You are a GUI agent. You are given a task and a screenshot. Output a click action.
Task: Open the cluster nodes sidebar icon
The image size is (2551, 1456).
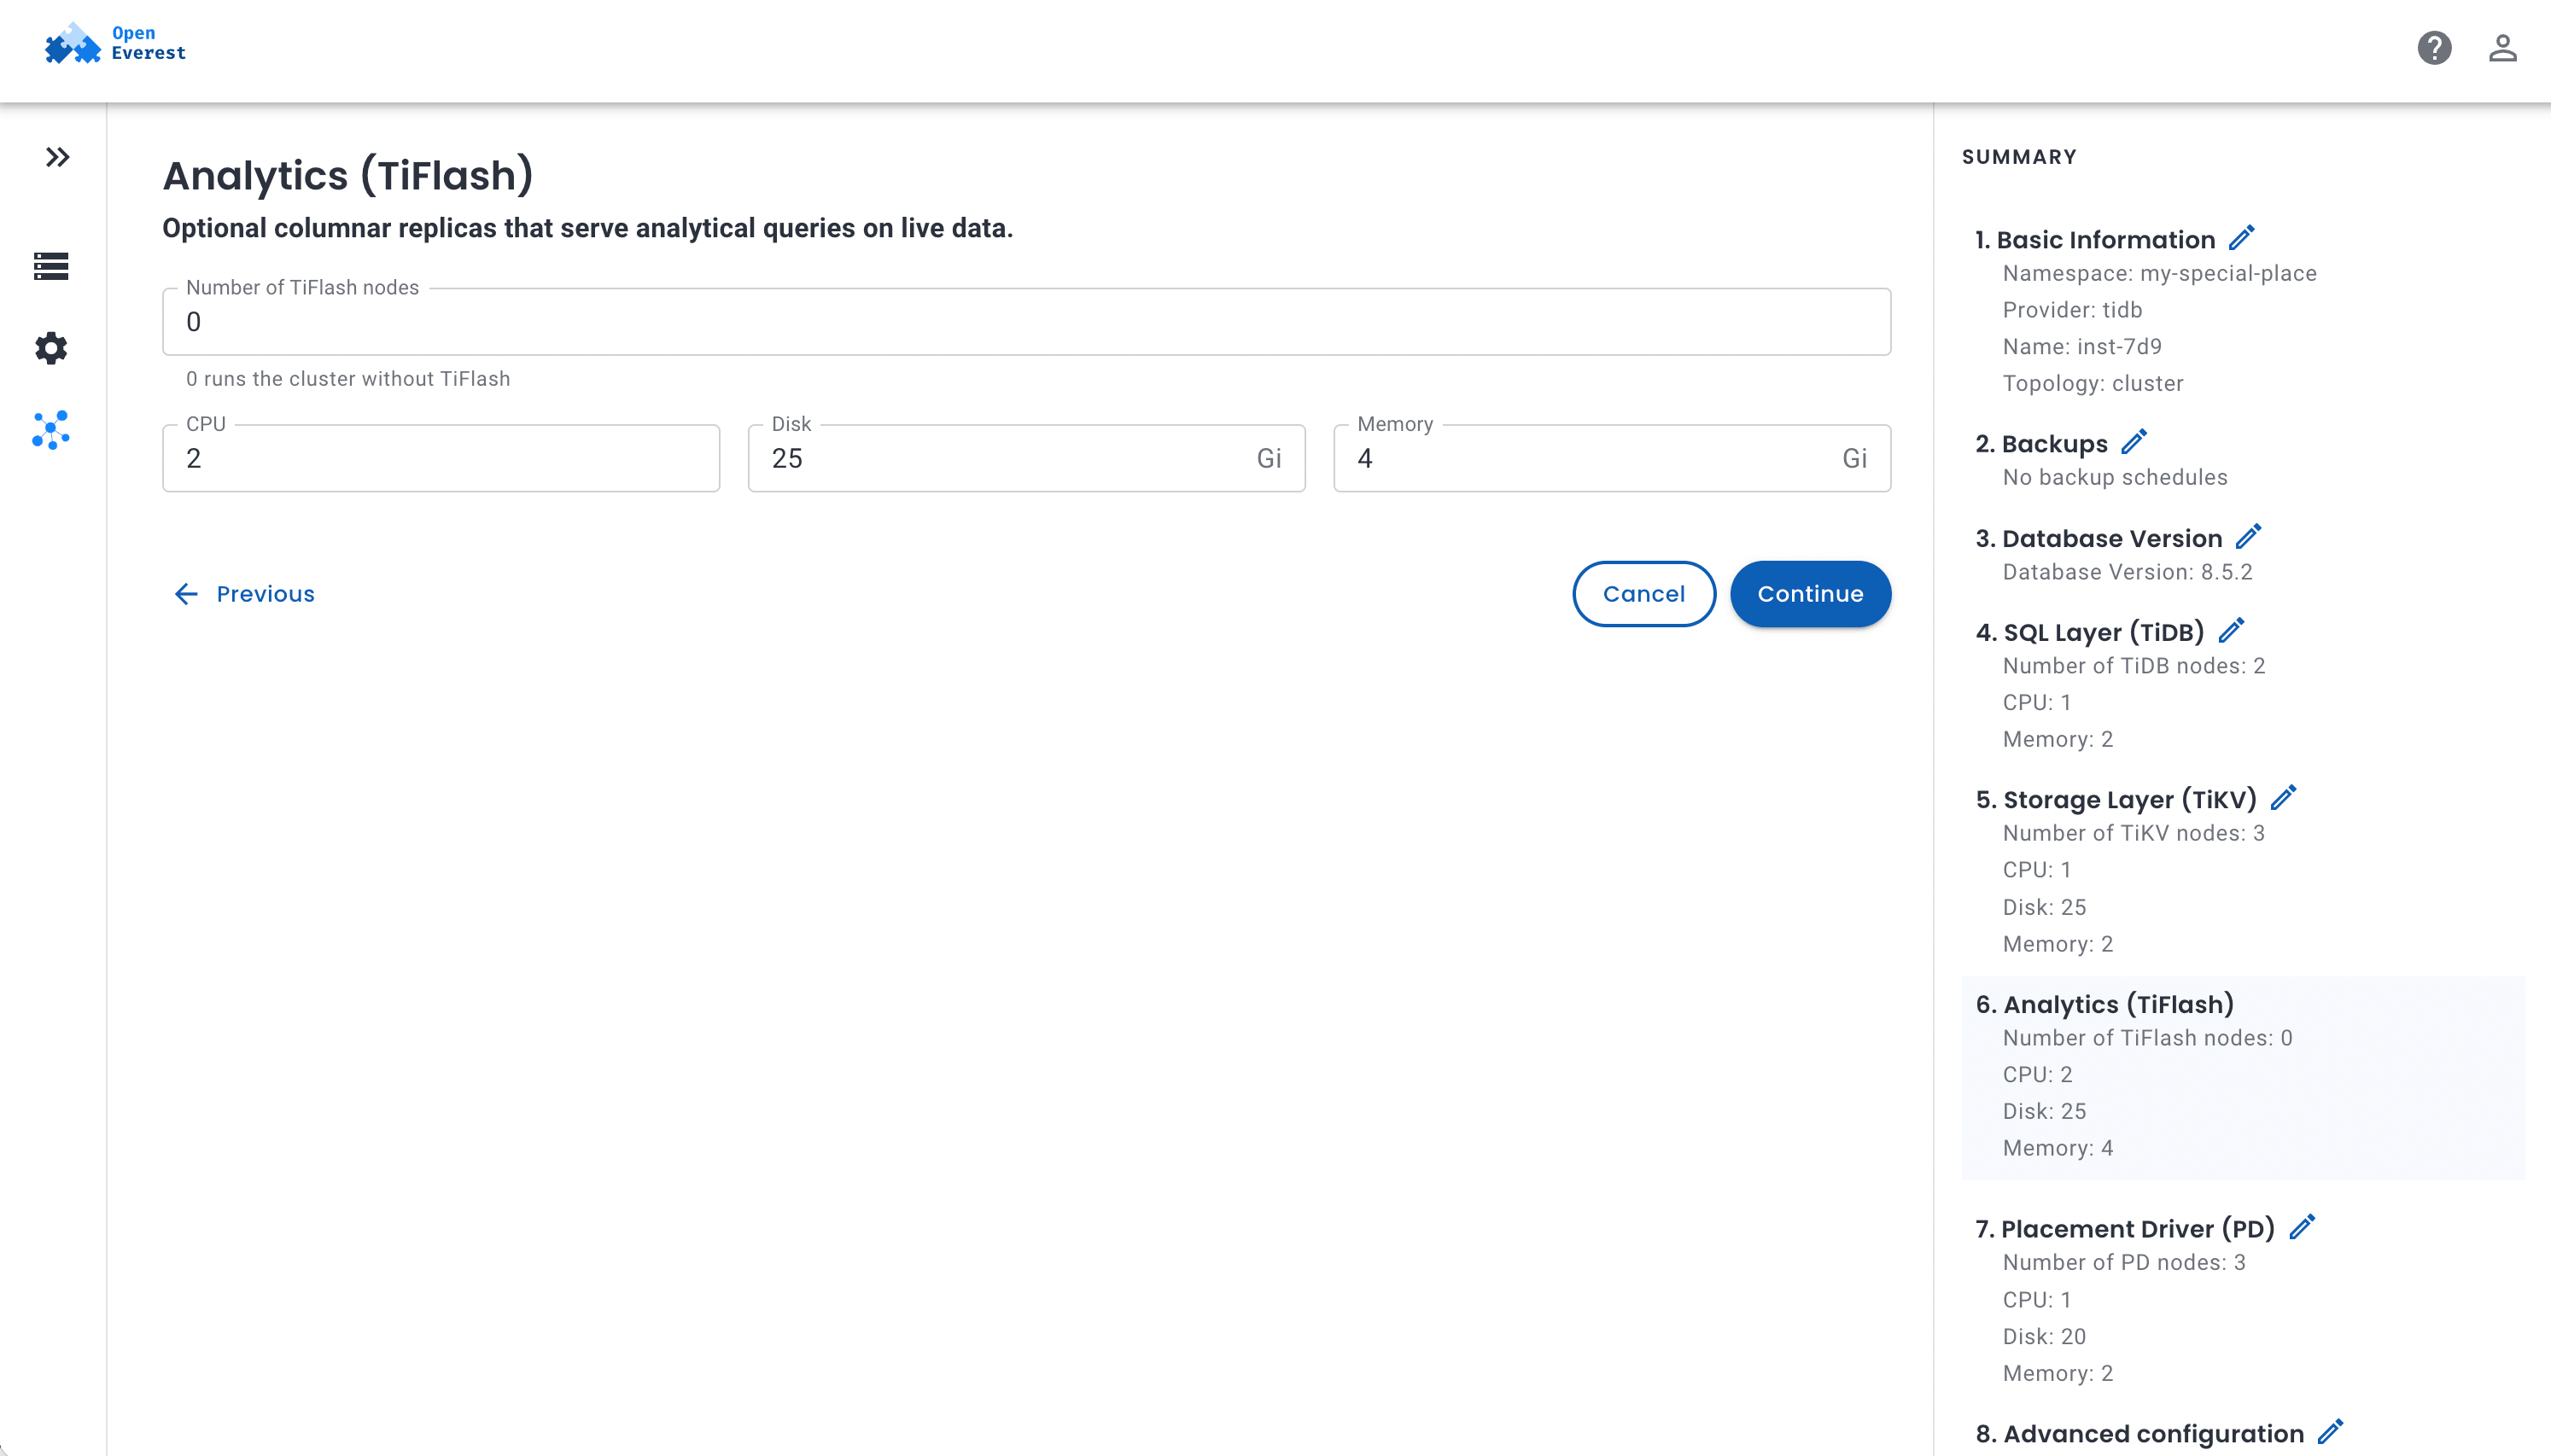tap(51, 430)
